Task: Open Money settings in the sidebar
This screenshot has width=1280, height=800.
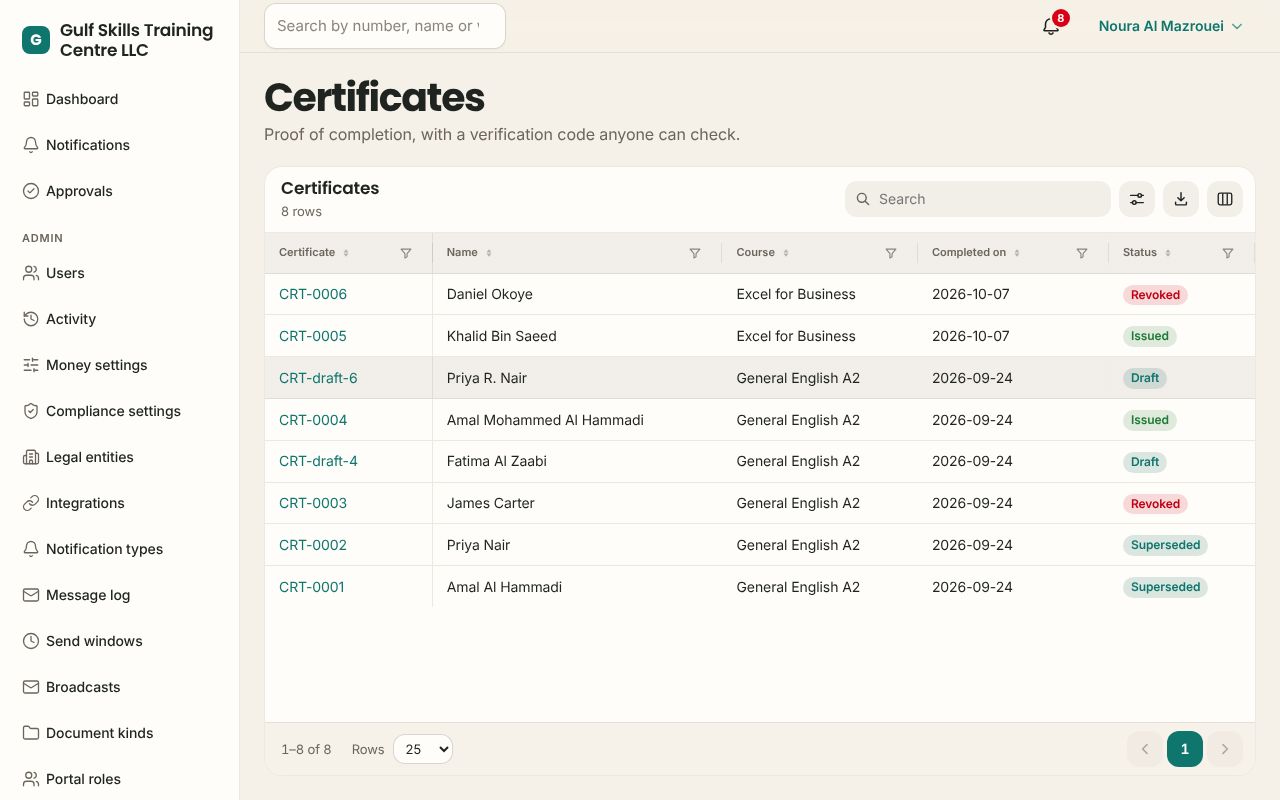Action: tap(120, 365)
